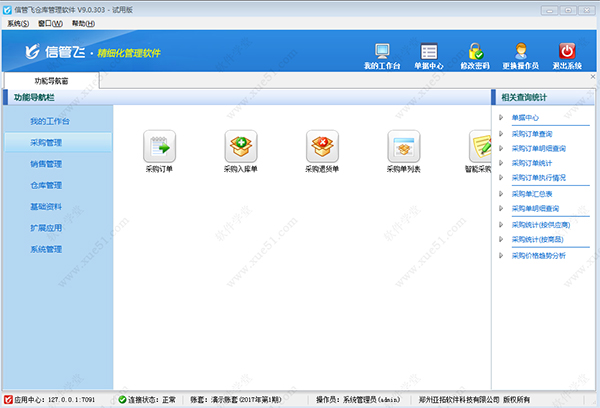600x408 pixels.
Task: Open the 采购单列表 list icon
Action: tap(403, 146)
